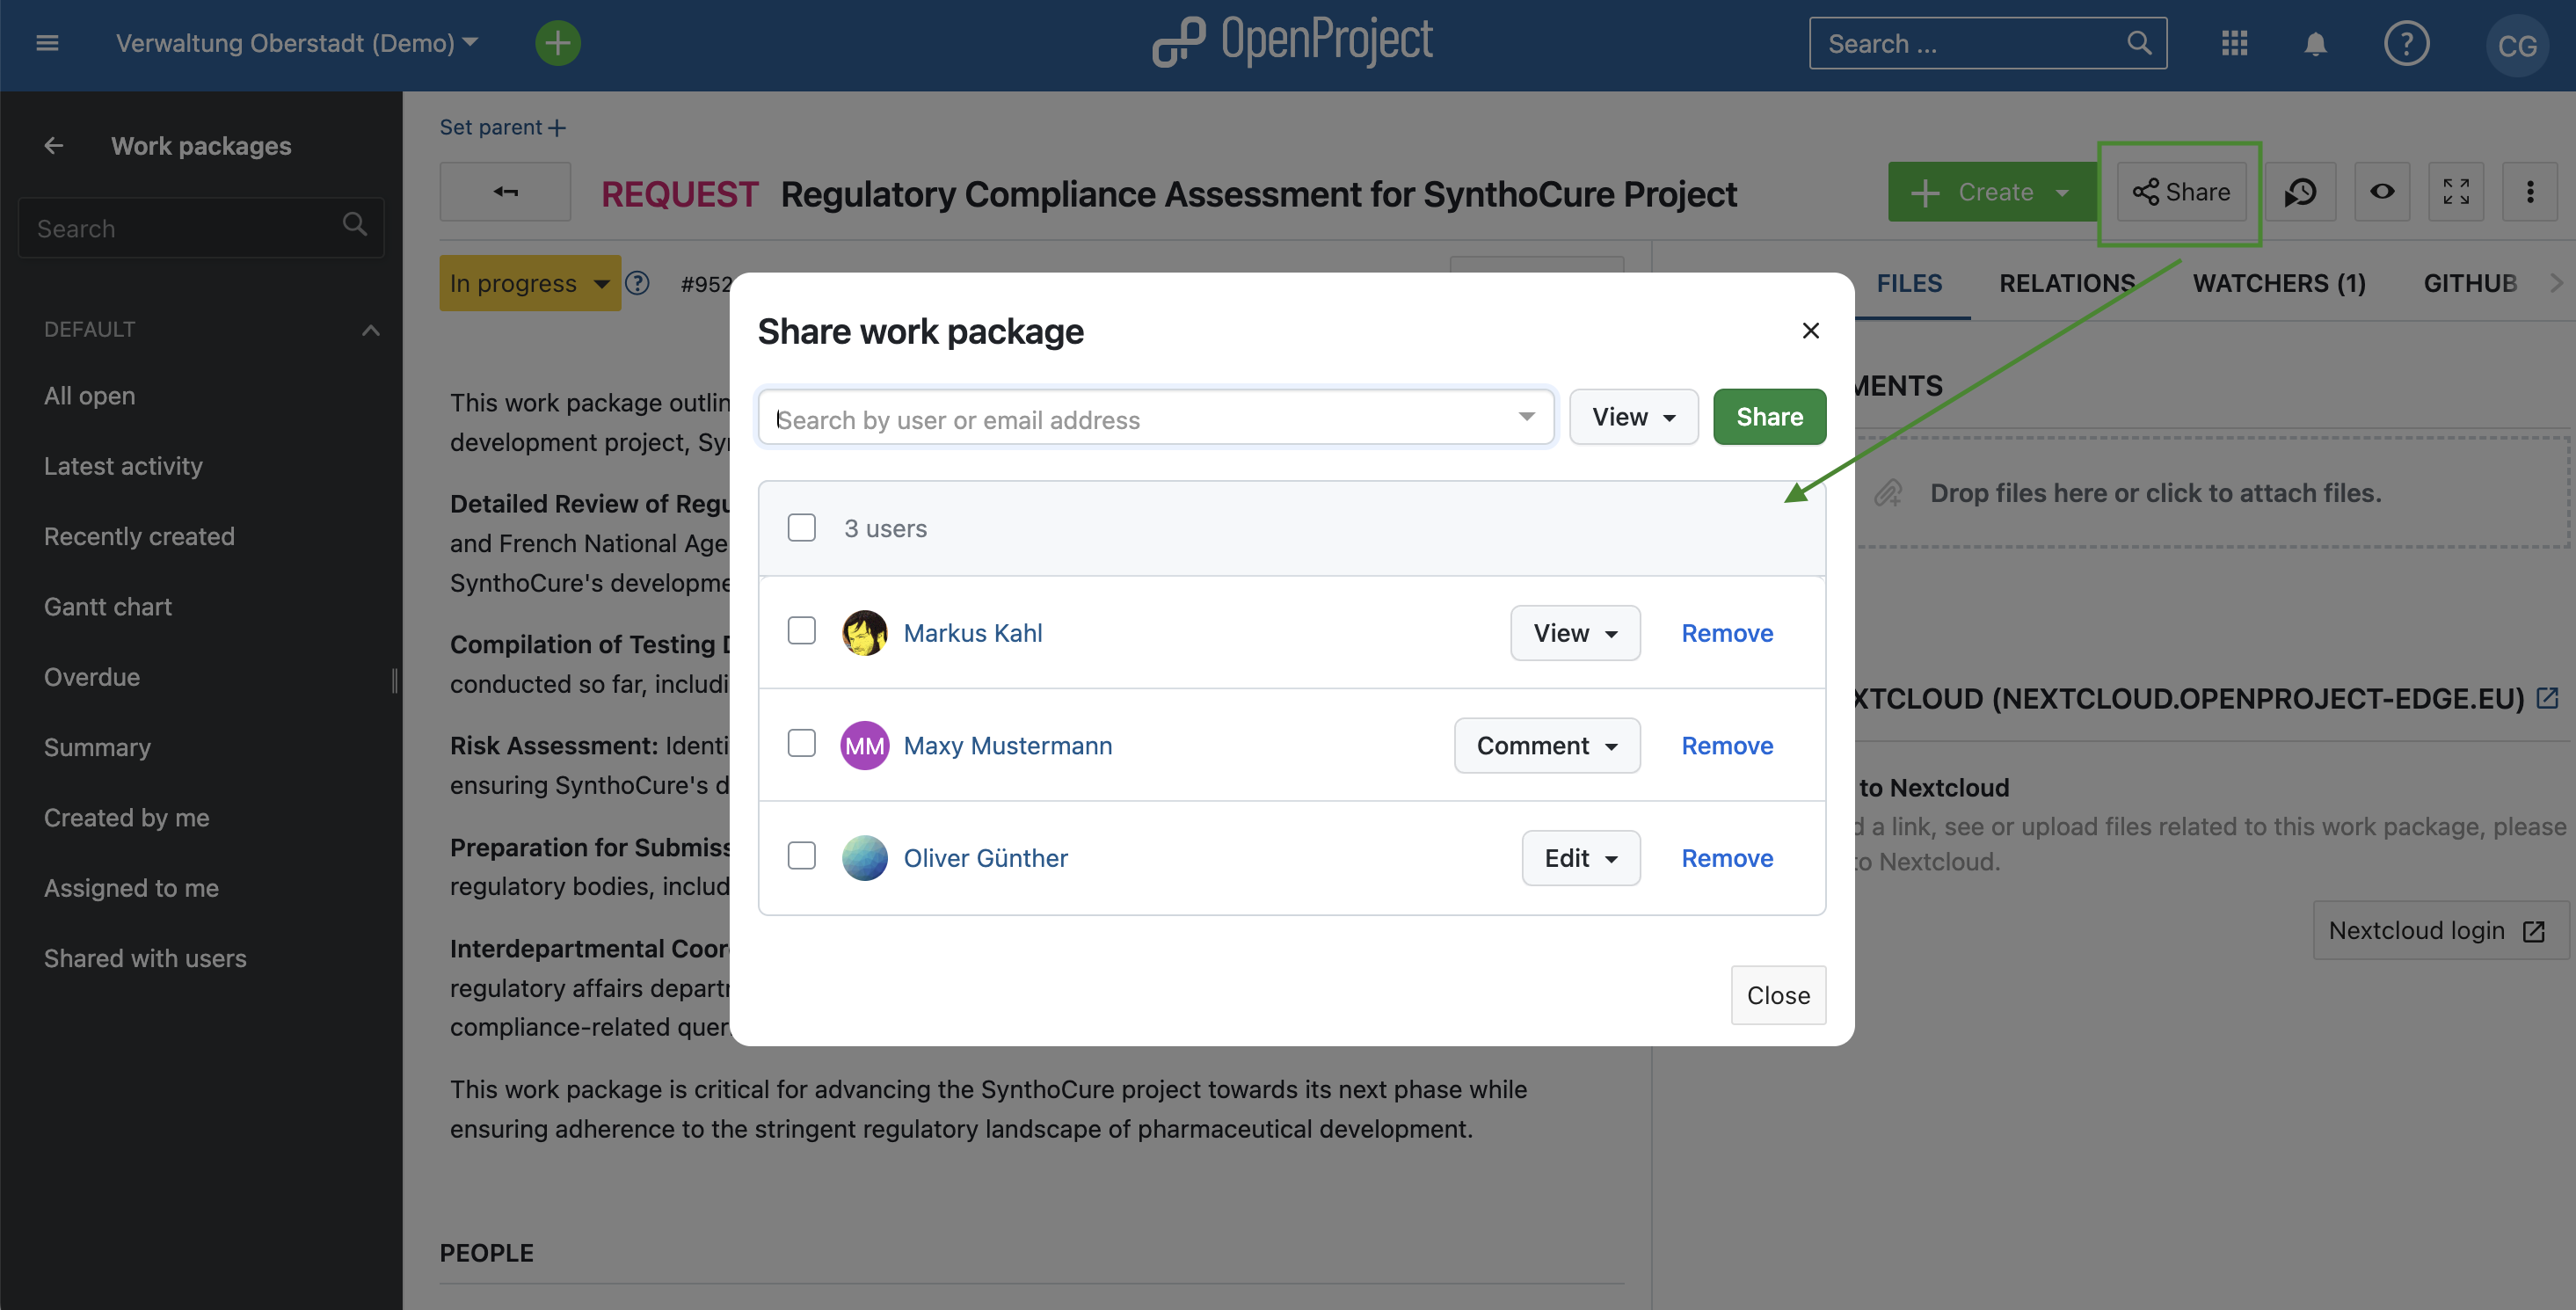
Task: Open the 'In progress' status dropdown
Action: point(530,283)
